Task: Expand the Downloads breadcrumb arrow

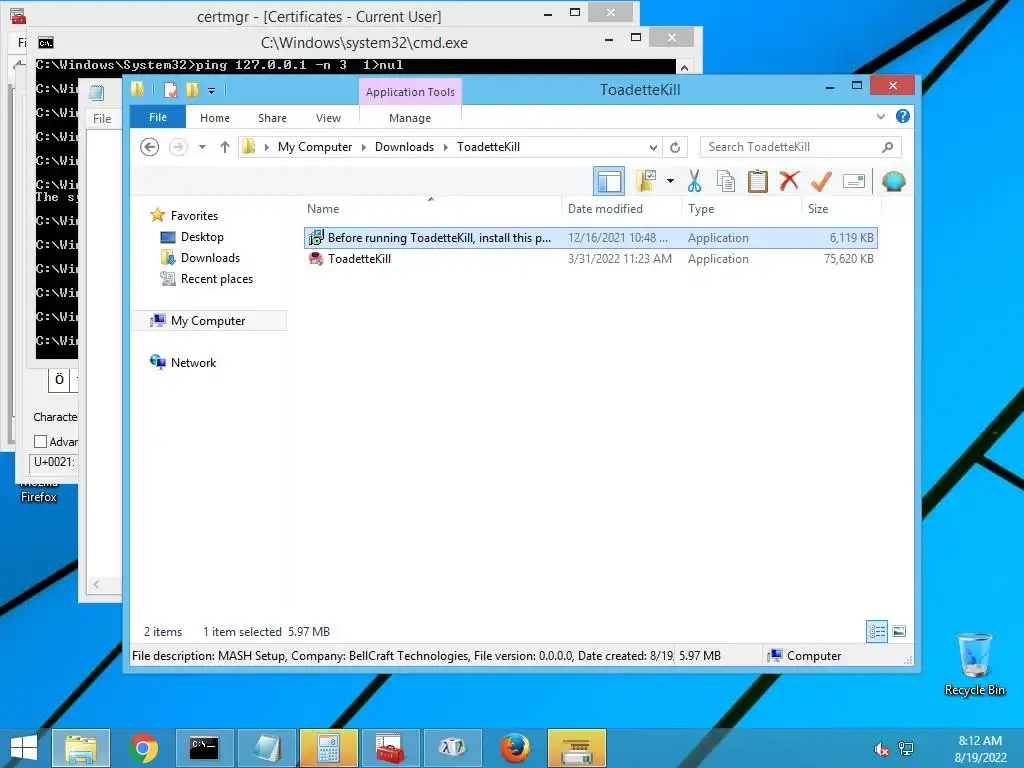Action: [x=445, y=147]
